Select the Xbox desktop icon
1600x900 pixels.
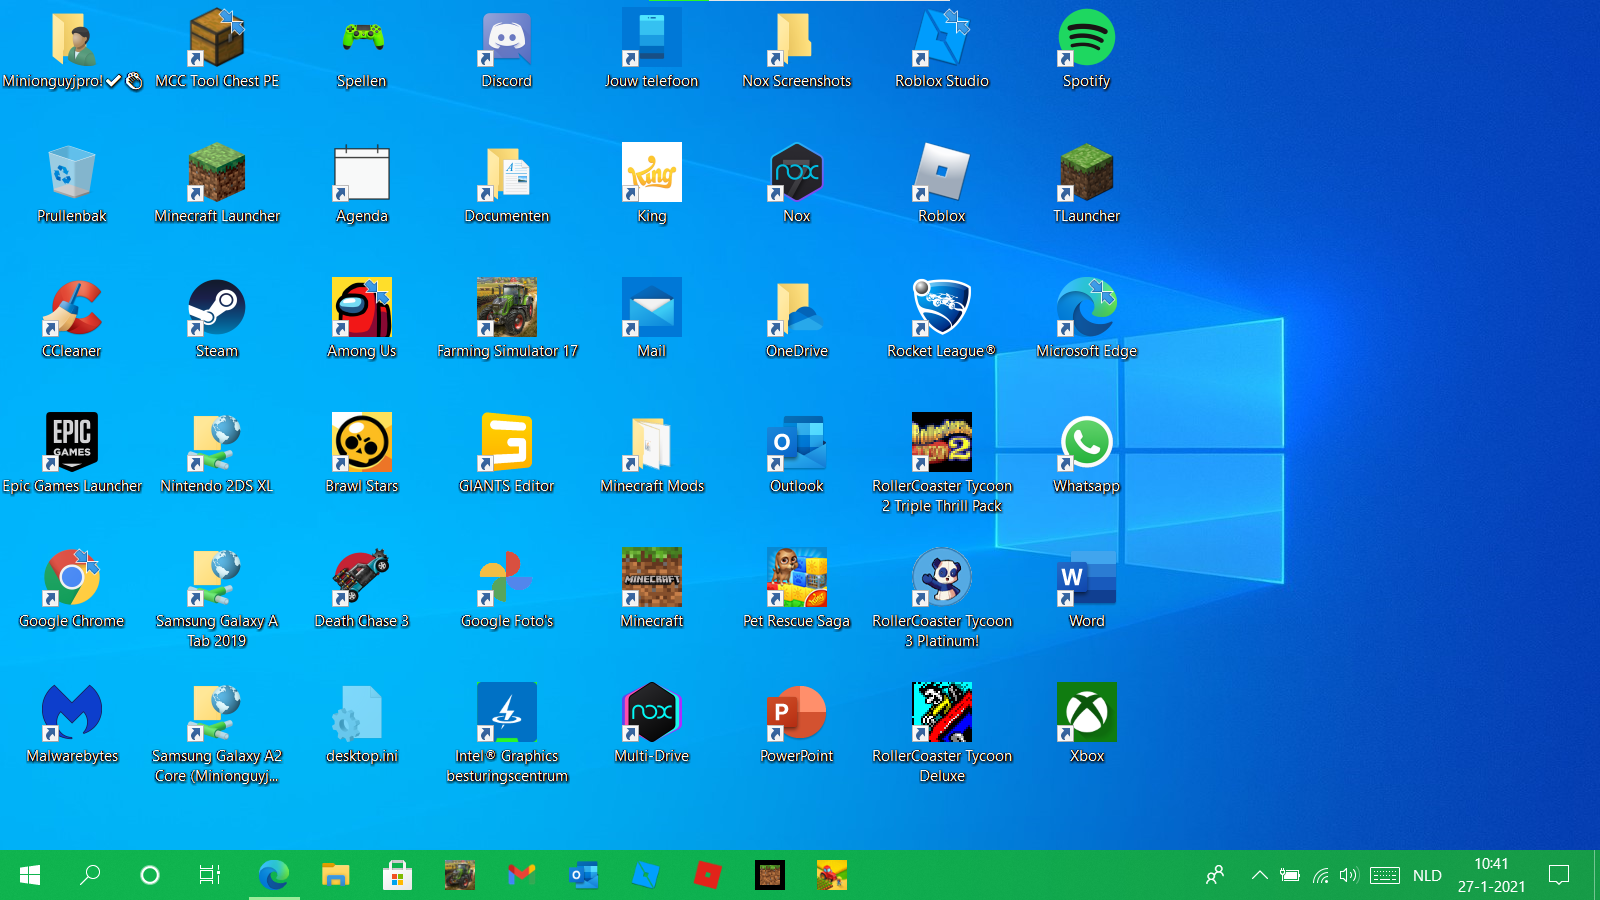coord(1086,725)
